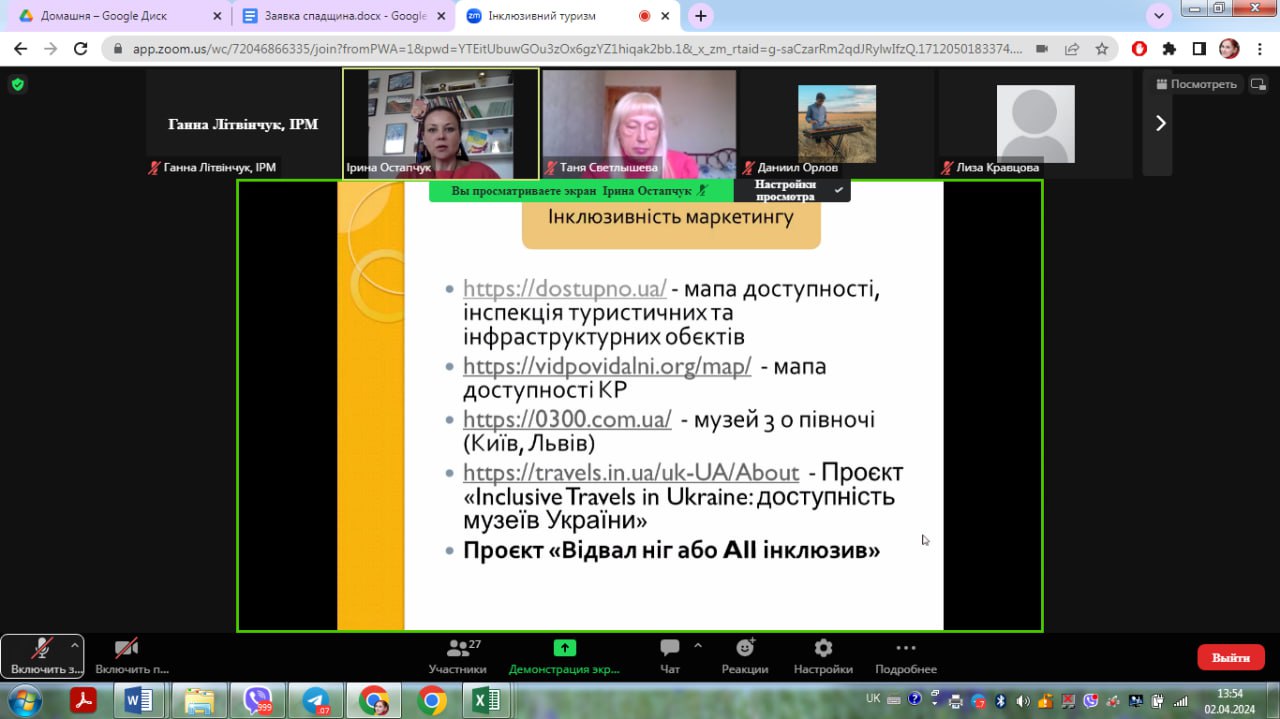Switch to the Google Docs tab
The width and height of the screenshot is (1280, 719).
333,16
